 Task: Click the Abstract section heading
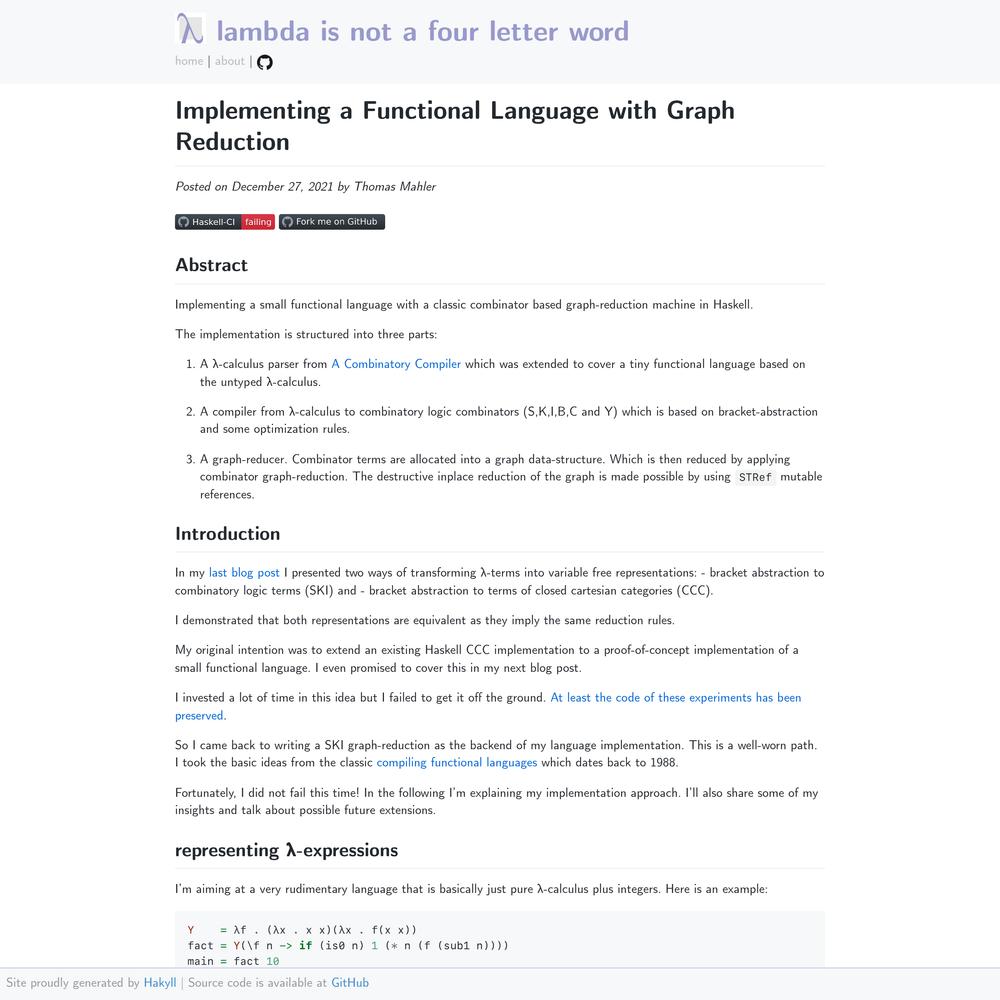pyautogui.click(x=211, y=265)
